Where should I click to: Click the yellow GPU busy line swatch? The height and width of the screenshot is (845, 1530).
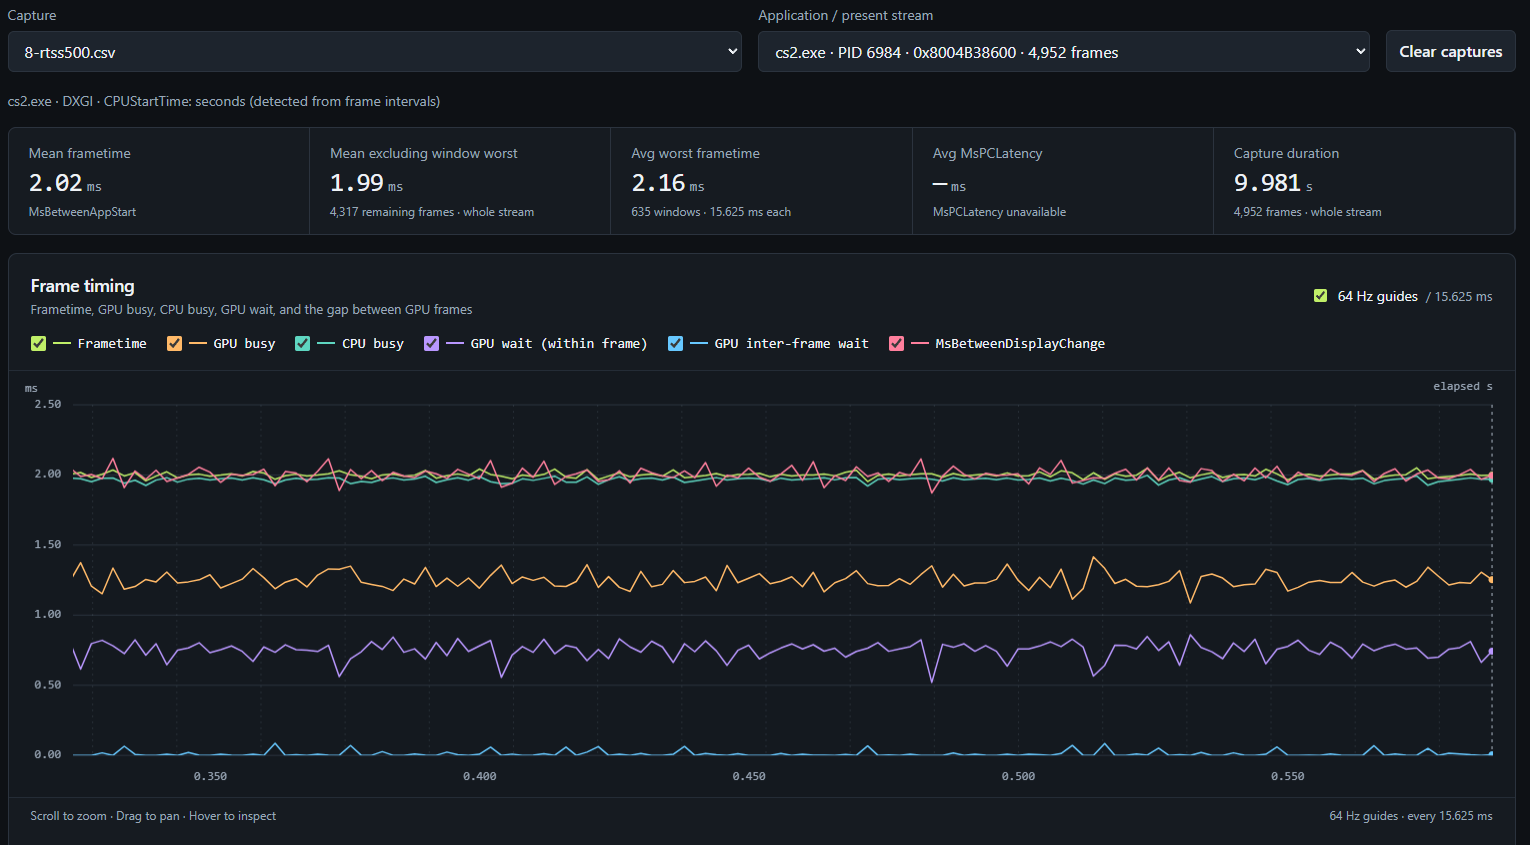pos(198,343)
